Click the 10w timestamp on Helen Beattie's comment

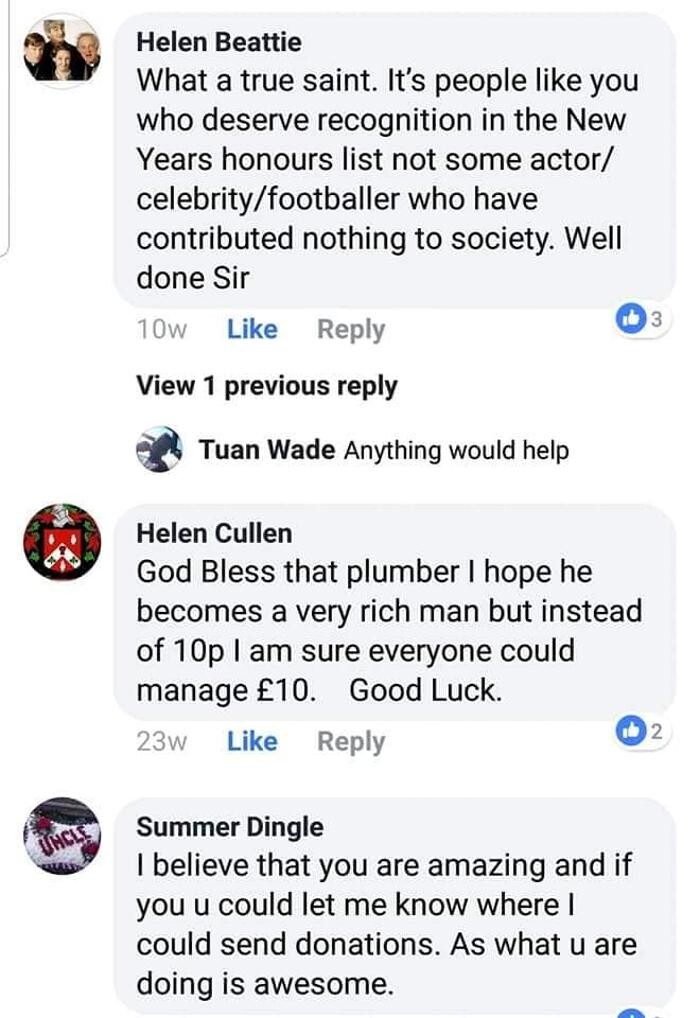pyautogui.click(x=161, y=329)
